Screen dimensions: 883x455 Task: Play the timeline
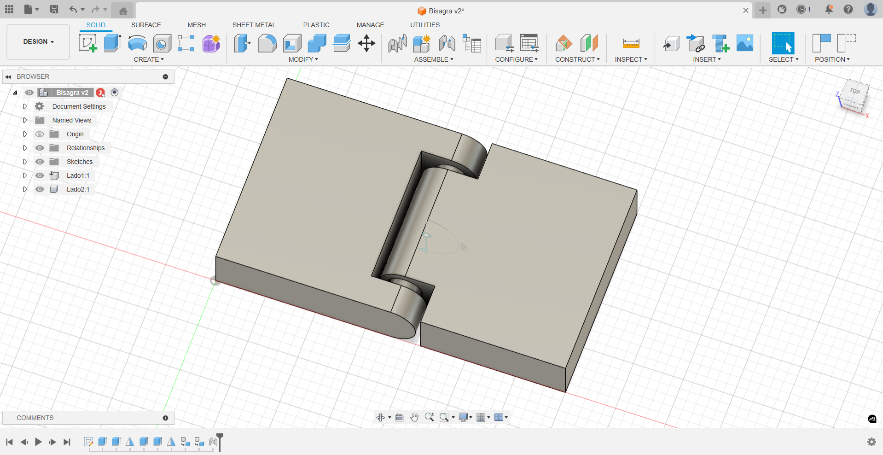tap(38, 442)
